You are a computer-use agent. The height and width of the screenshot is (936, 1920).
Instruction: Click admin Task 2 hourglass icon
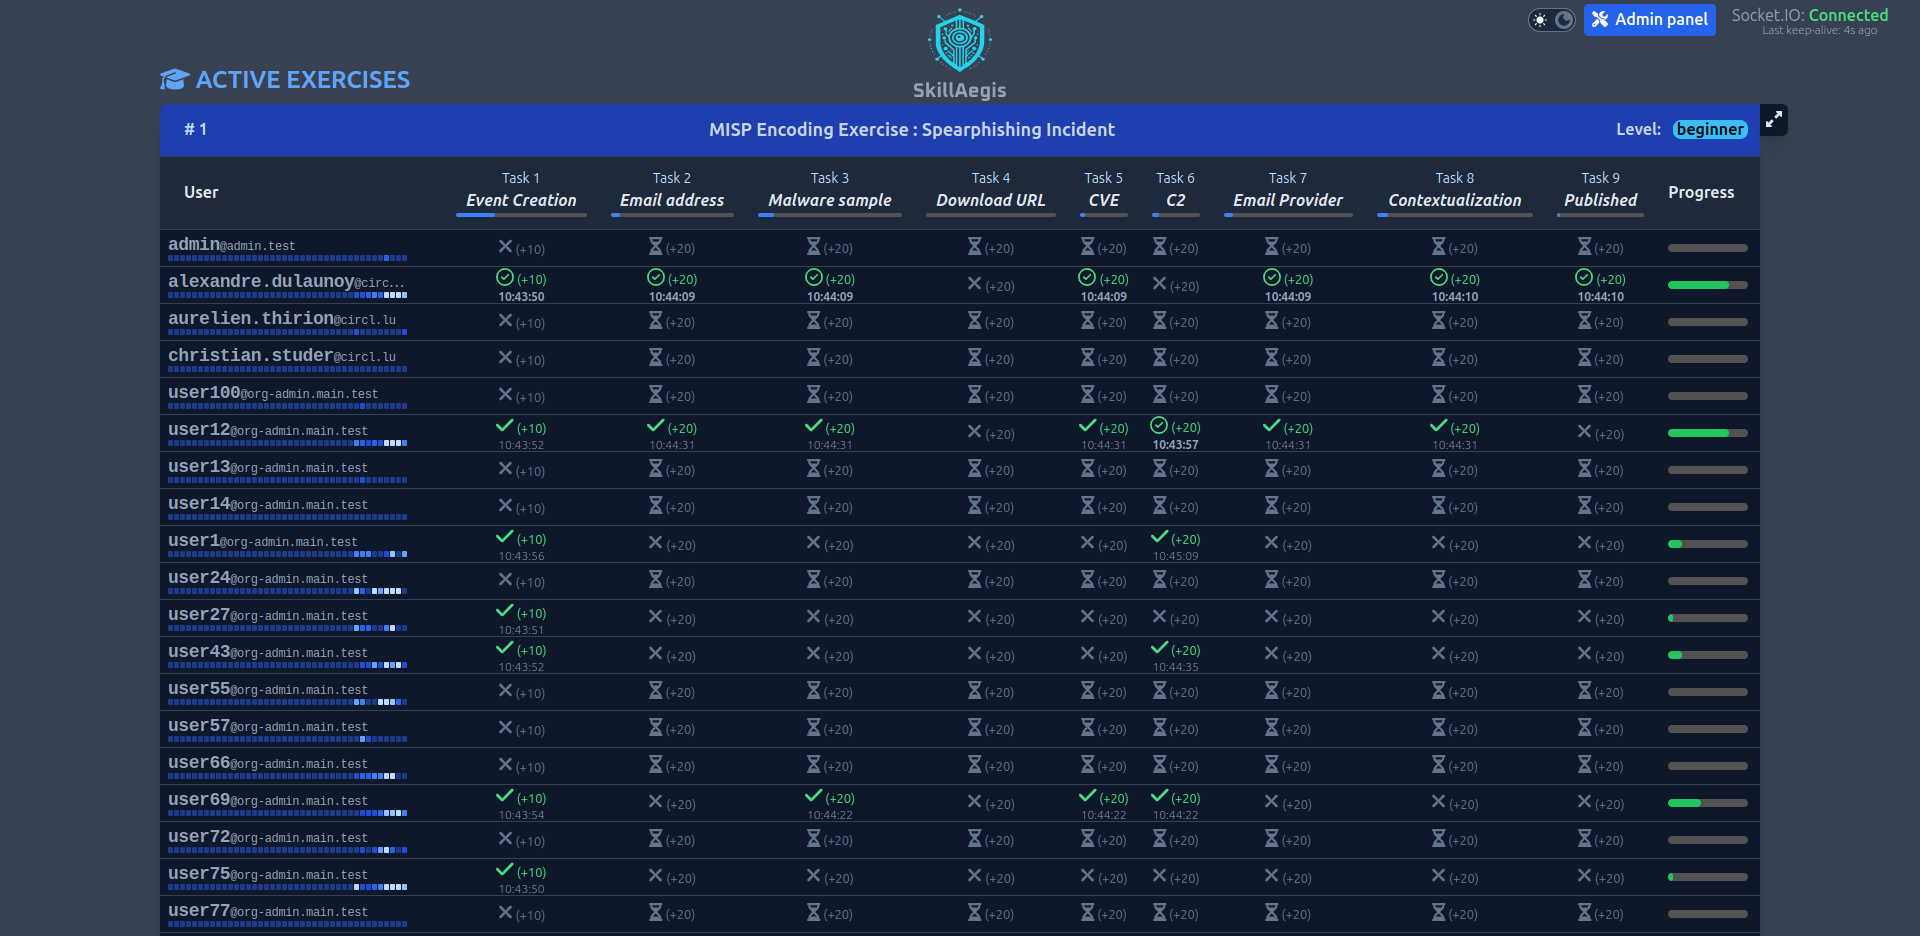[x=656, y=246]
